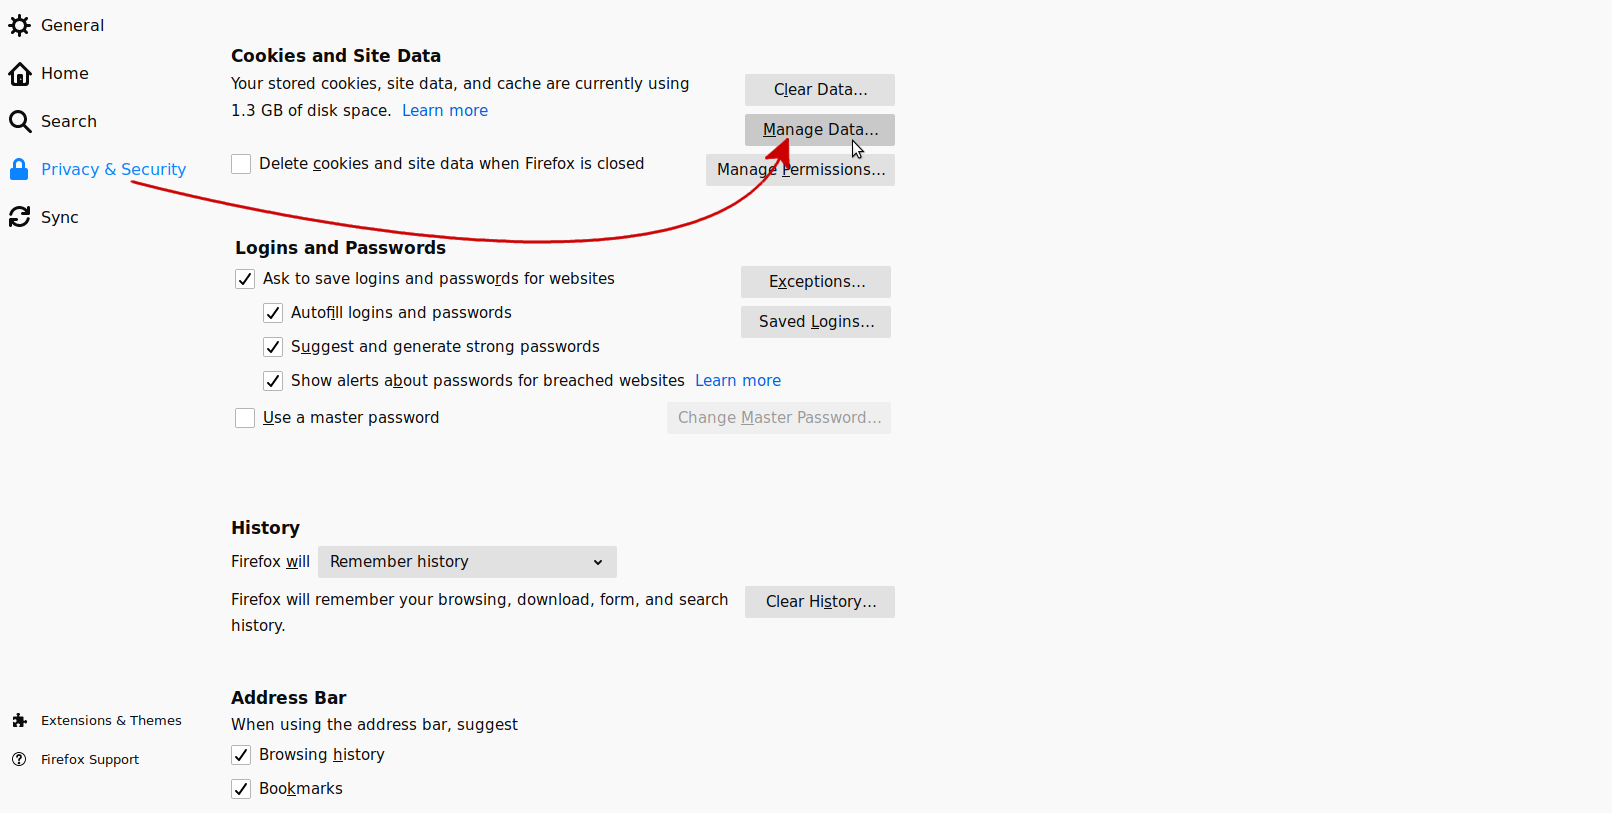Viewport: 1612px width, 813px height.
Task: Click the Privacy & Security lock icon
Action: point(19,169)
